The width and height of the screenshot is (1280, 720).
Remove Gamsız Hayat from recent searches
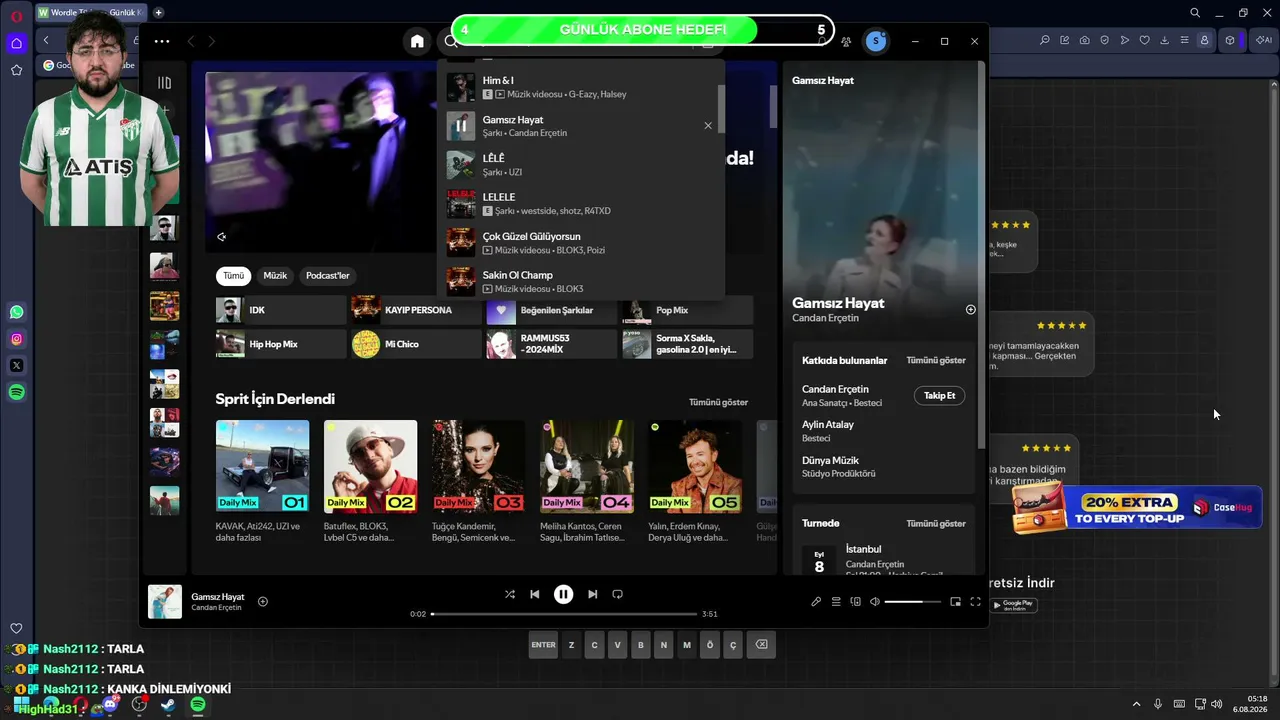tap(708, 126)
